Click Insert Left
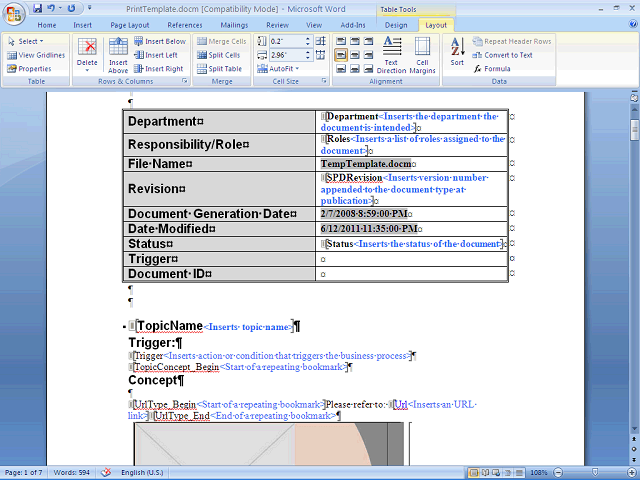640x480 pixels. [x=156, y=55]
